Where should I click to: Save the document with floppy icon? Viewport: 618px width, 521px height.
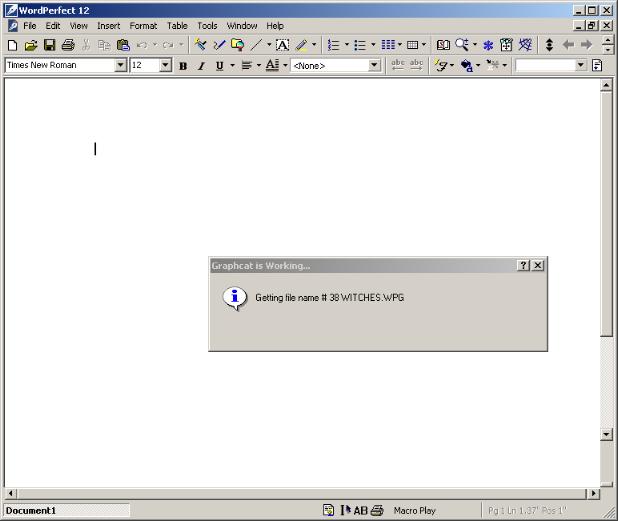49,45
